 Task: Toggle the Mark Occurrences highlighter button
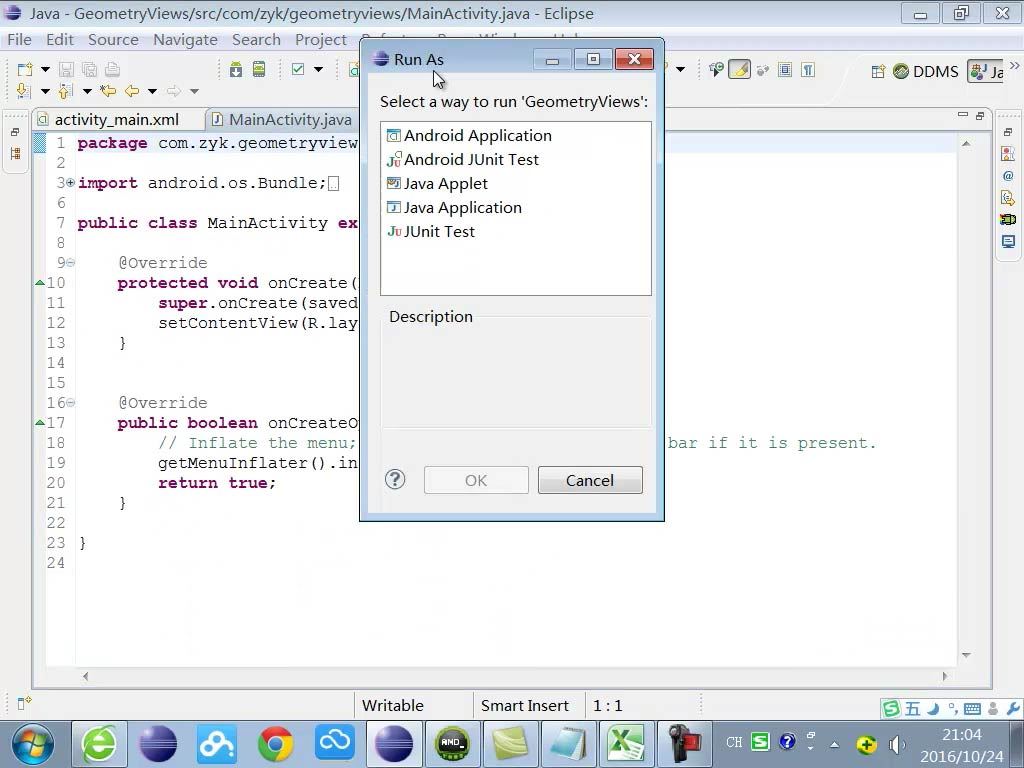pos(739,69)
